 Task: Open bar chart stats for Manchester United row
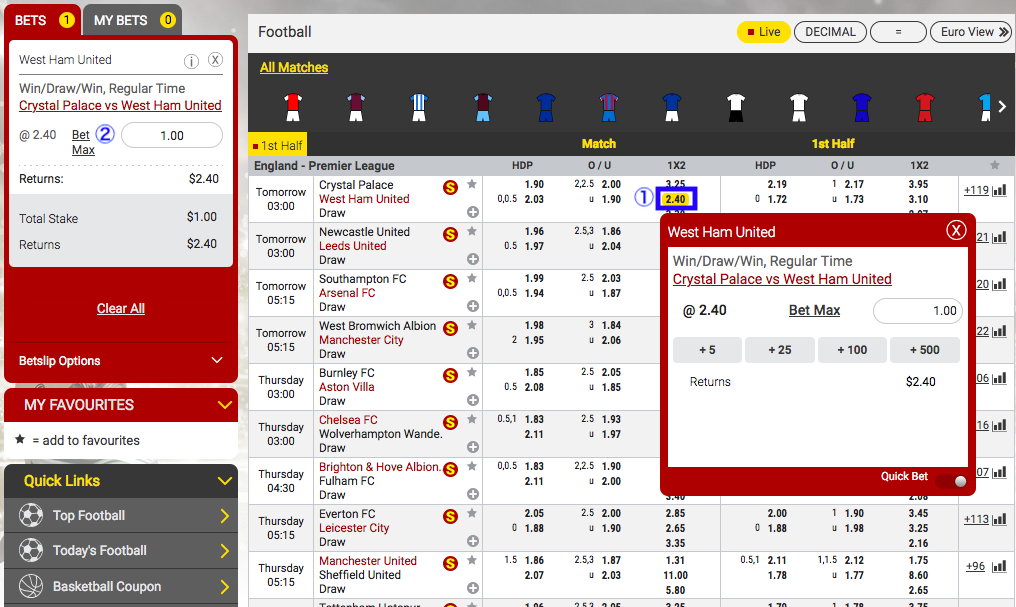[x=1000, y=566]
